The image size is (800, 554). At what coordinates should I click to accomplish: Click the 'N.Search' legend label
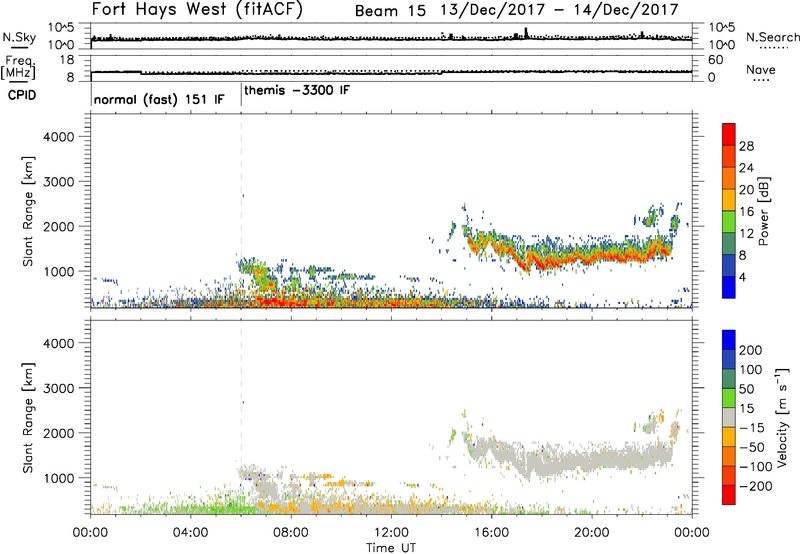click(773, 37)
